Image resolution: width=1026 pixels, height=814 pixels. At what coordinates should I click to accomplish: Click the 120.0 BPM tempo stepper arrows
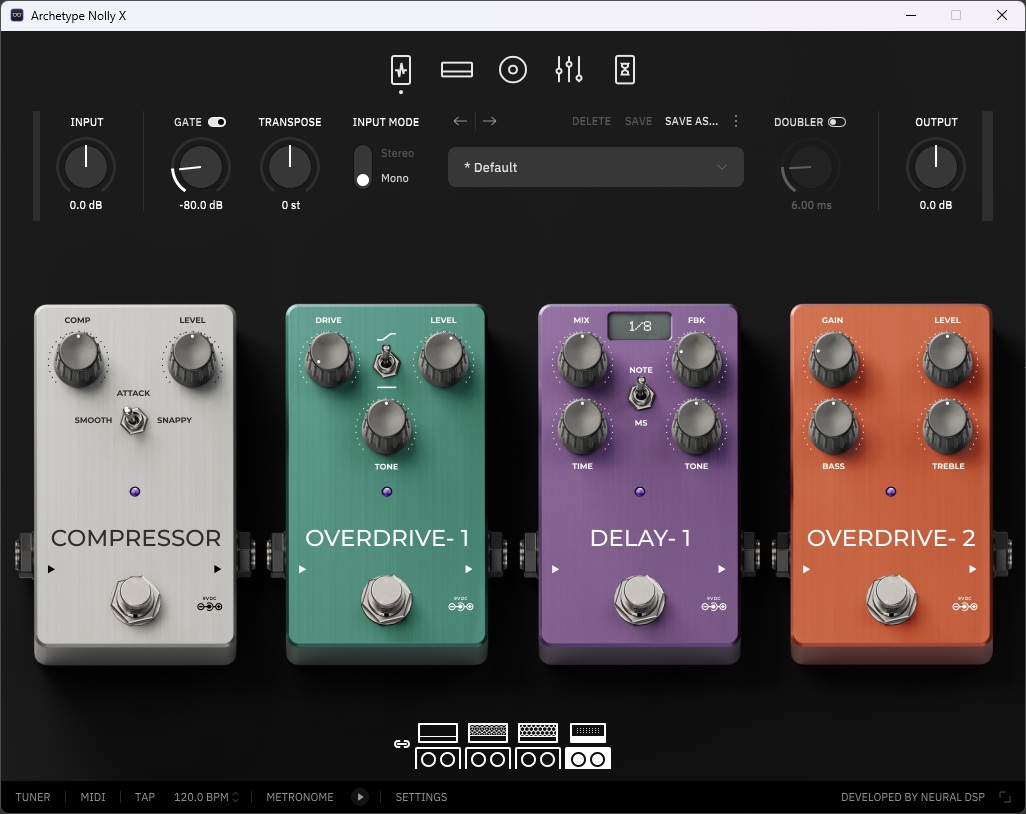(236, 797)
